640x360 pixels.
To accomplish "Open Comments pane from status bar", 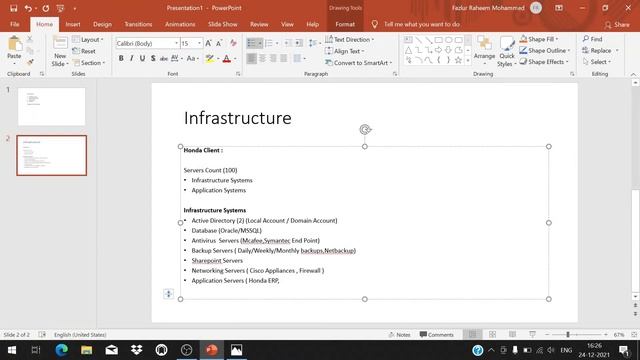I will point(436,335).
